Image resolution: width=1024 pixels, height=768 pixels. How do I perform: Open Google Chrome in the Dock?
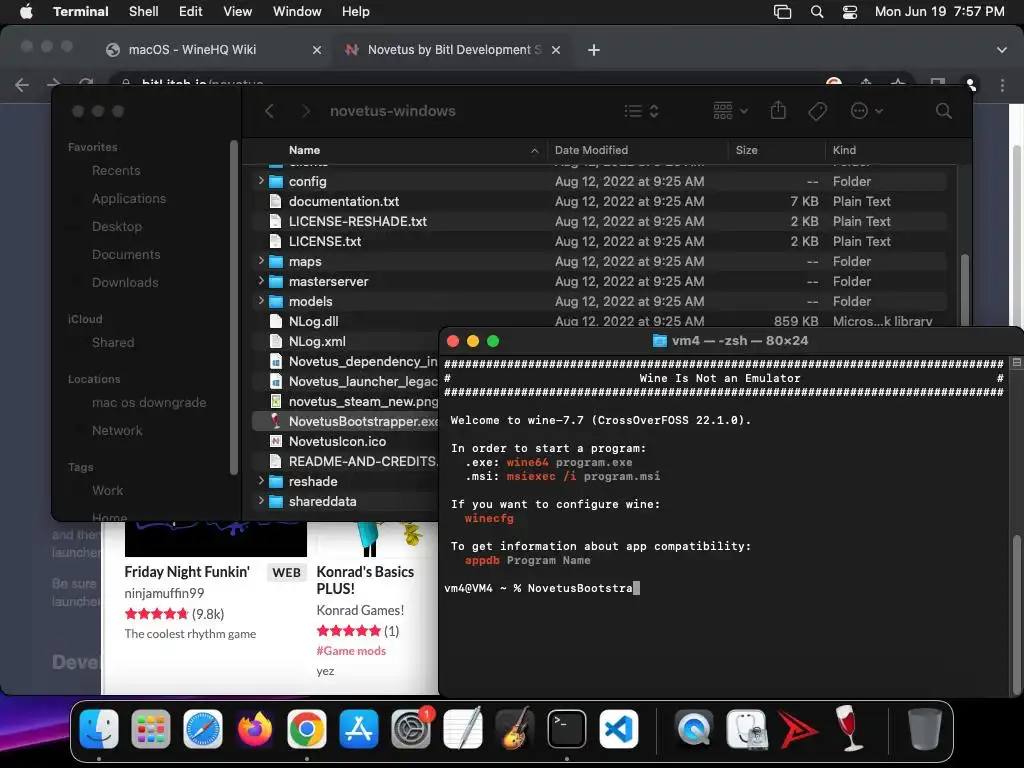point(306,728)
